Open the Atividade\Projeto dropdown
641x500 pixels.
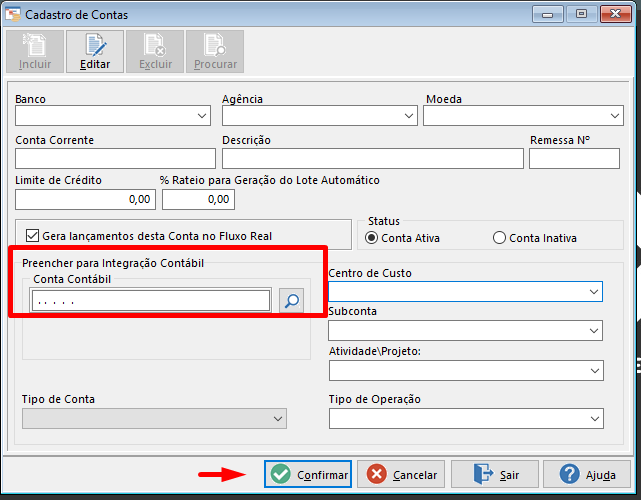pos(466,371)
